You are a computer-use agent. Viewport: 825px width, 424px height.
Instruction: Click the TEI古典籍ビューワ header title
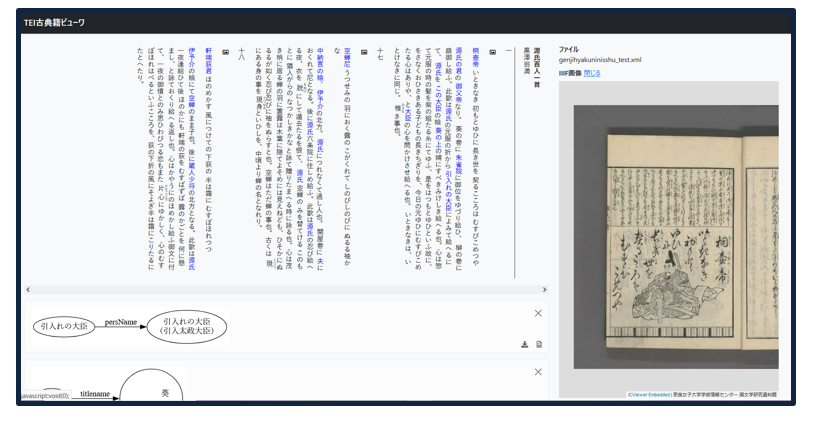(x=54, y=23)
